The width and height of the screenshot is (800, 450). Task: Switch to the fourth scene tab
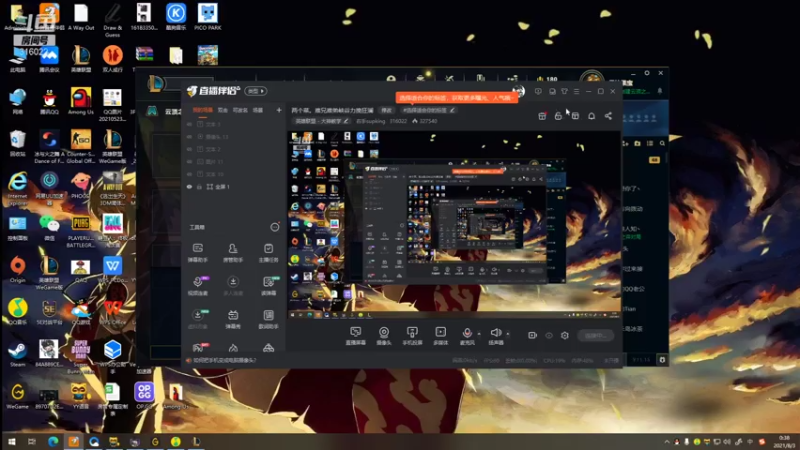pyautogui.click(x=258, y=110)
